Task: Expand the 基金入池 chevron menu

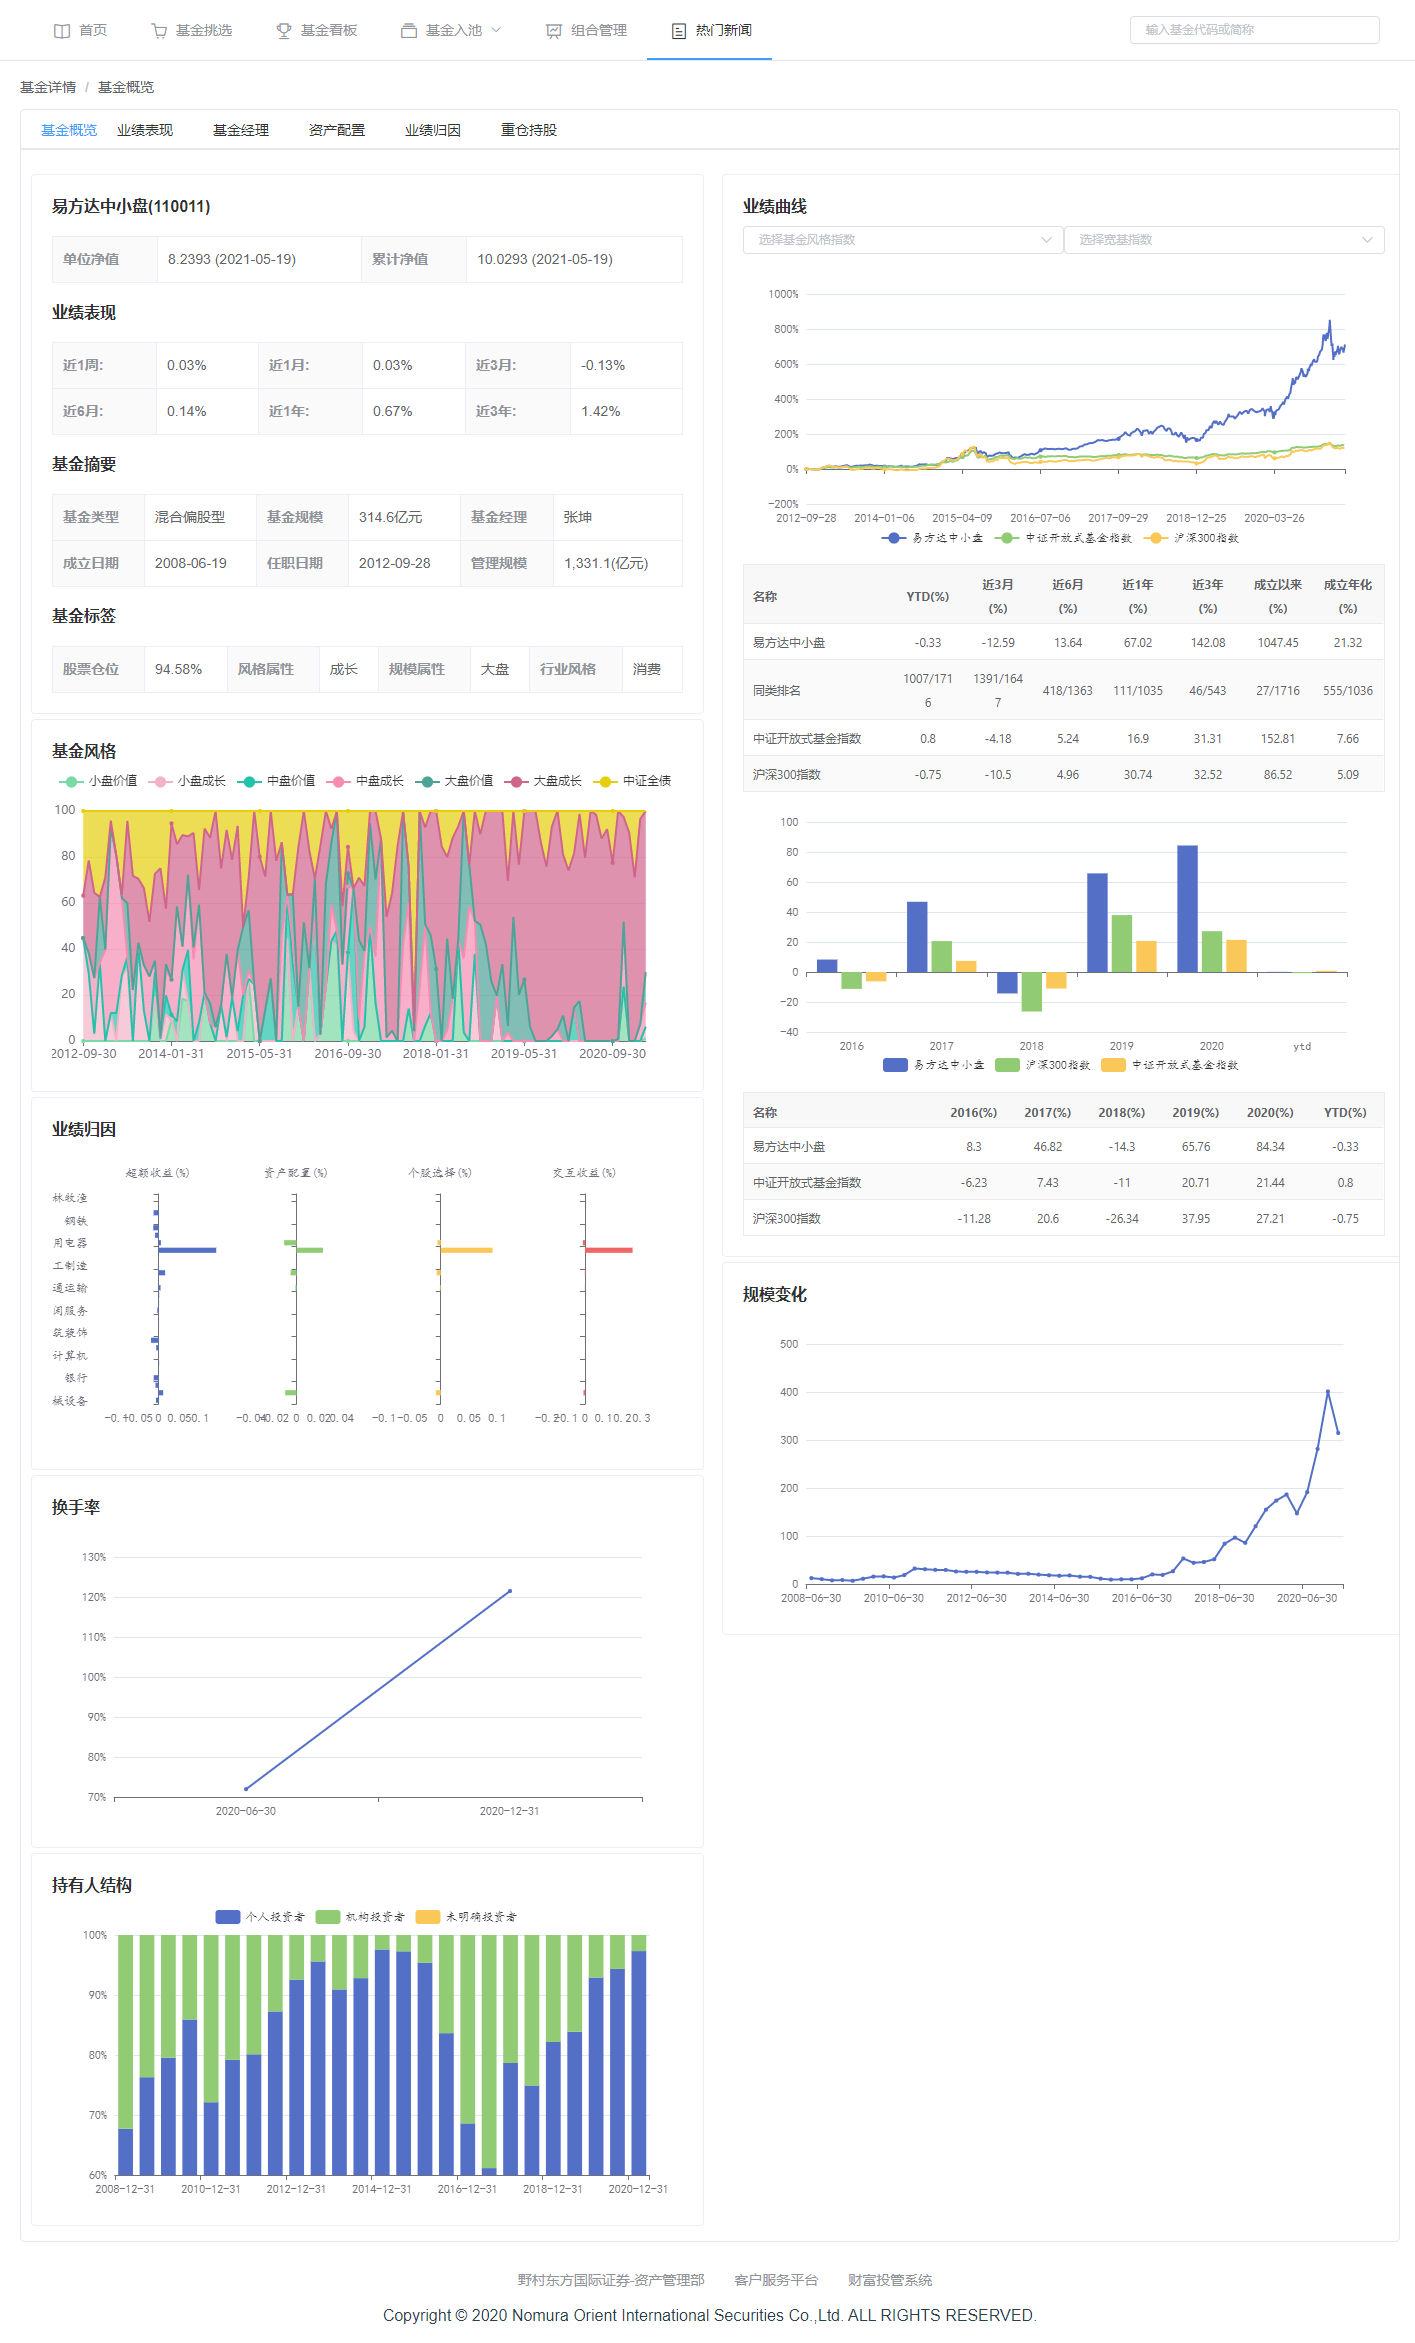Action: tap(496, 30)
